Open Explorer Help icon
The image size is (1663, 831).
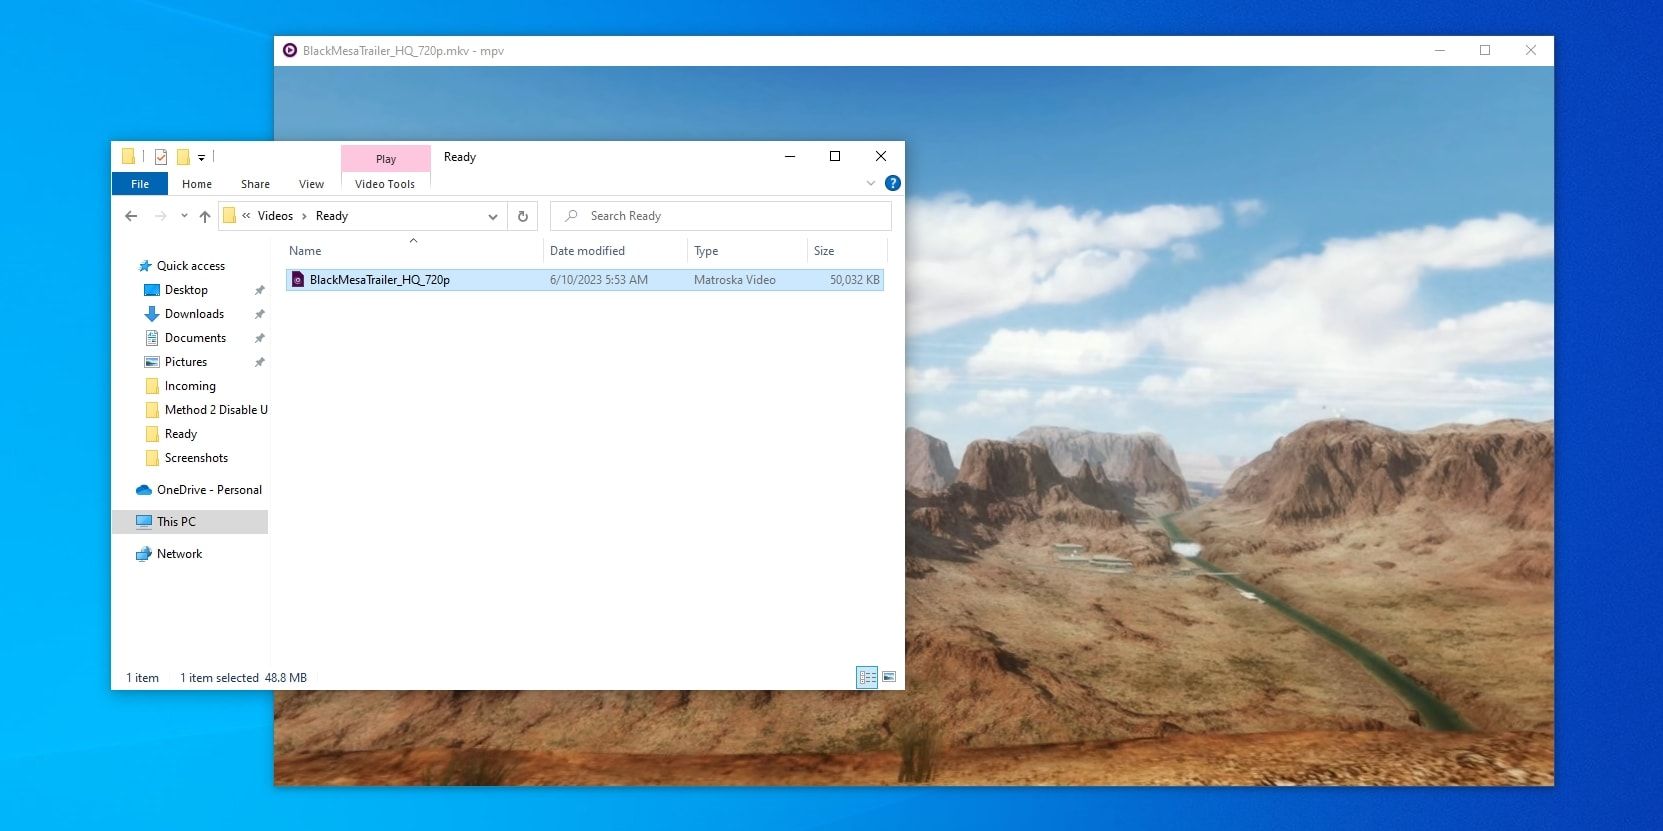893,183
